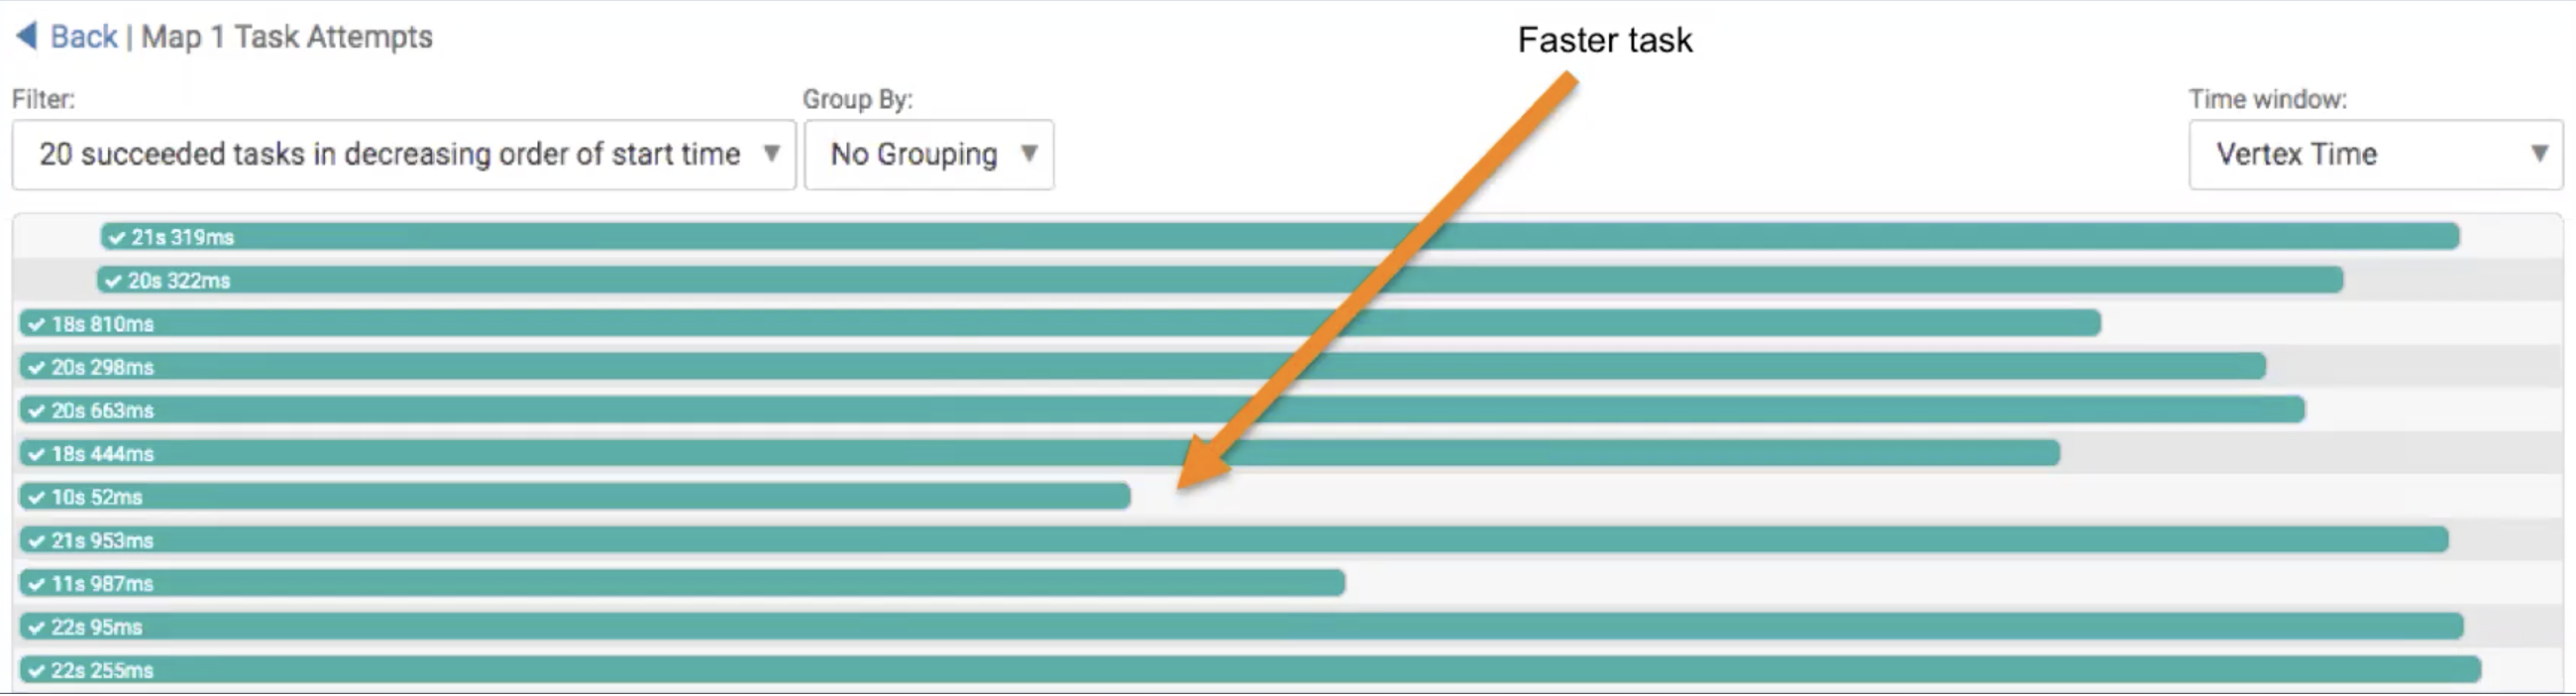This screenshot has width=2576, height=696.
Task: Click the checkmark icon on 22s 95ms task
Action: (x=37, y=628)
